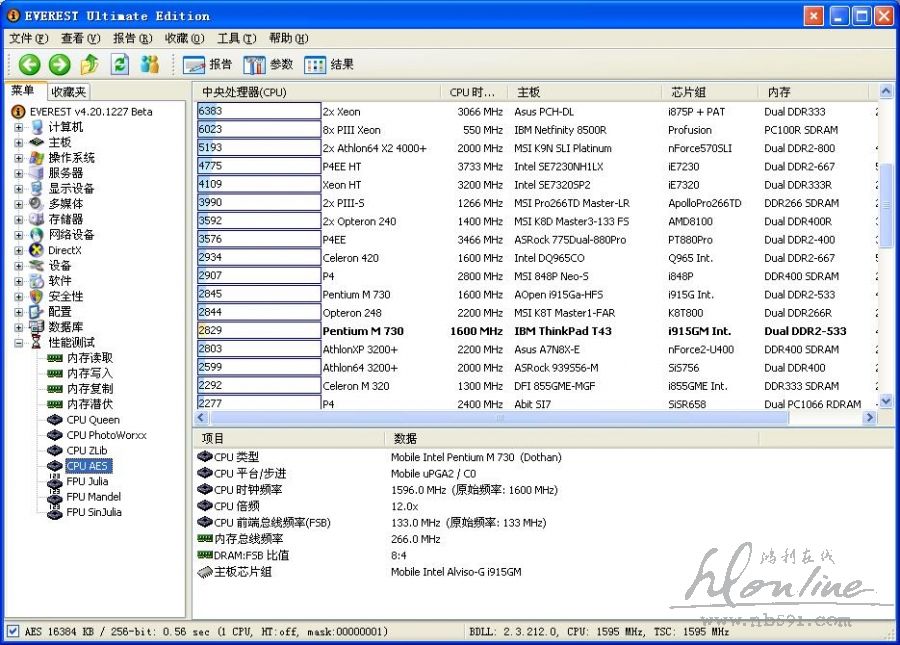Click the 结果 results toolbar button
Viewport: 900px width, 645px height.
coord(329,65)
